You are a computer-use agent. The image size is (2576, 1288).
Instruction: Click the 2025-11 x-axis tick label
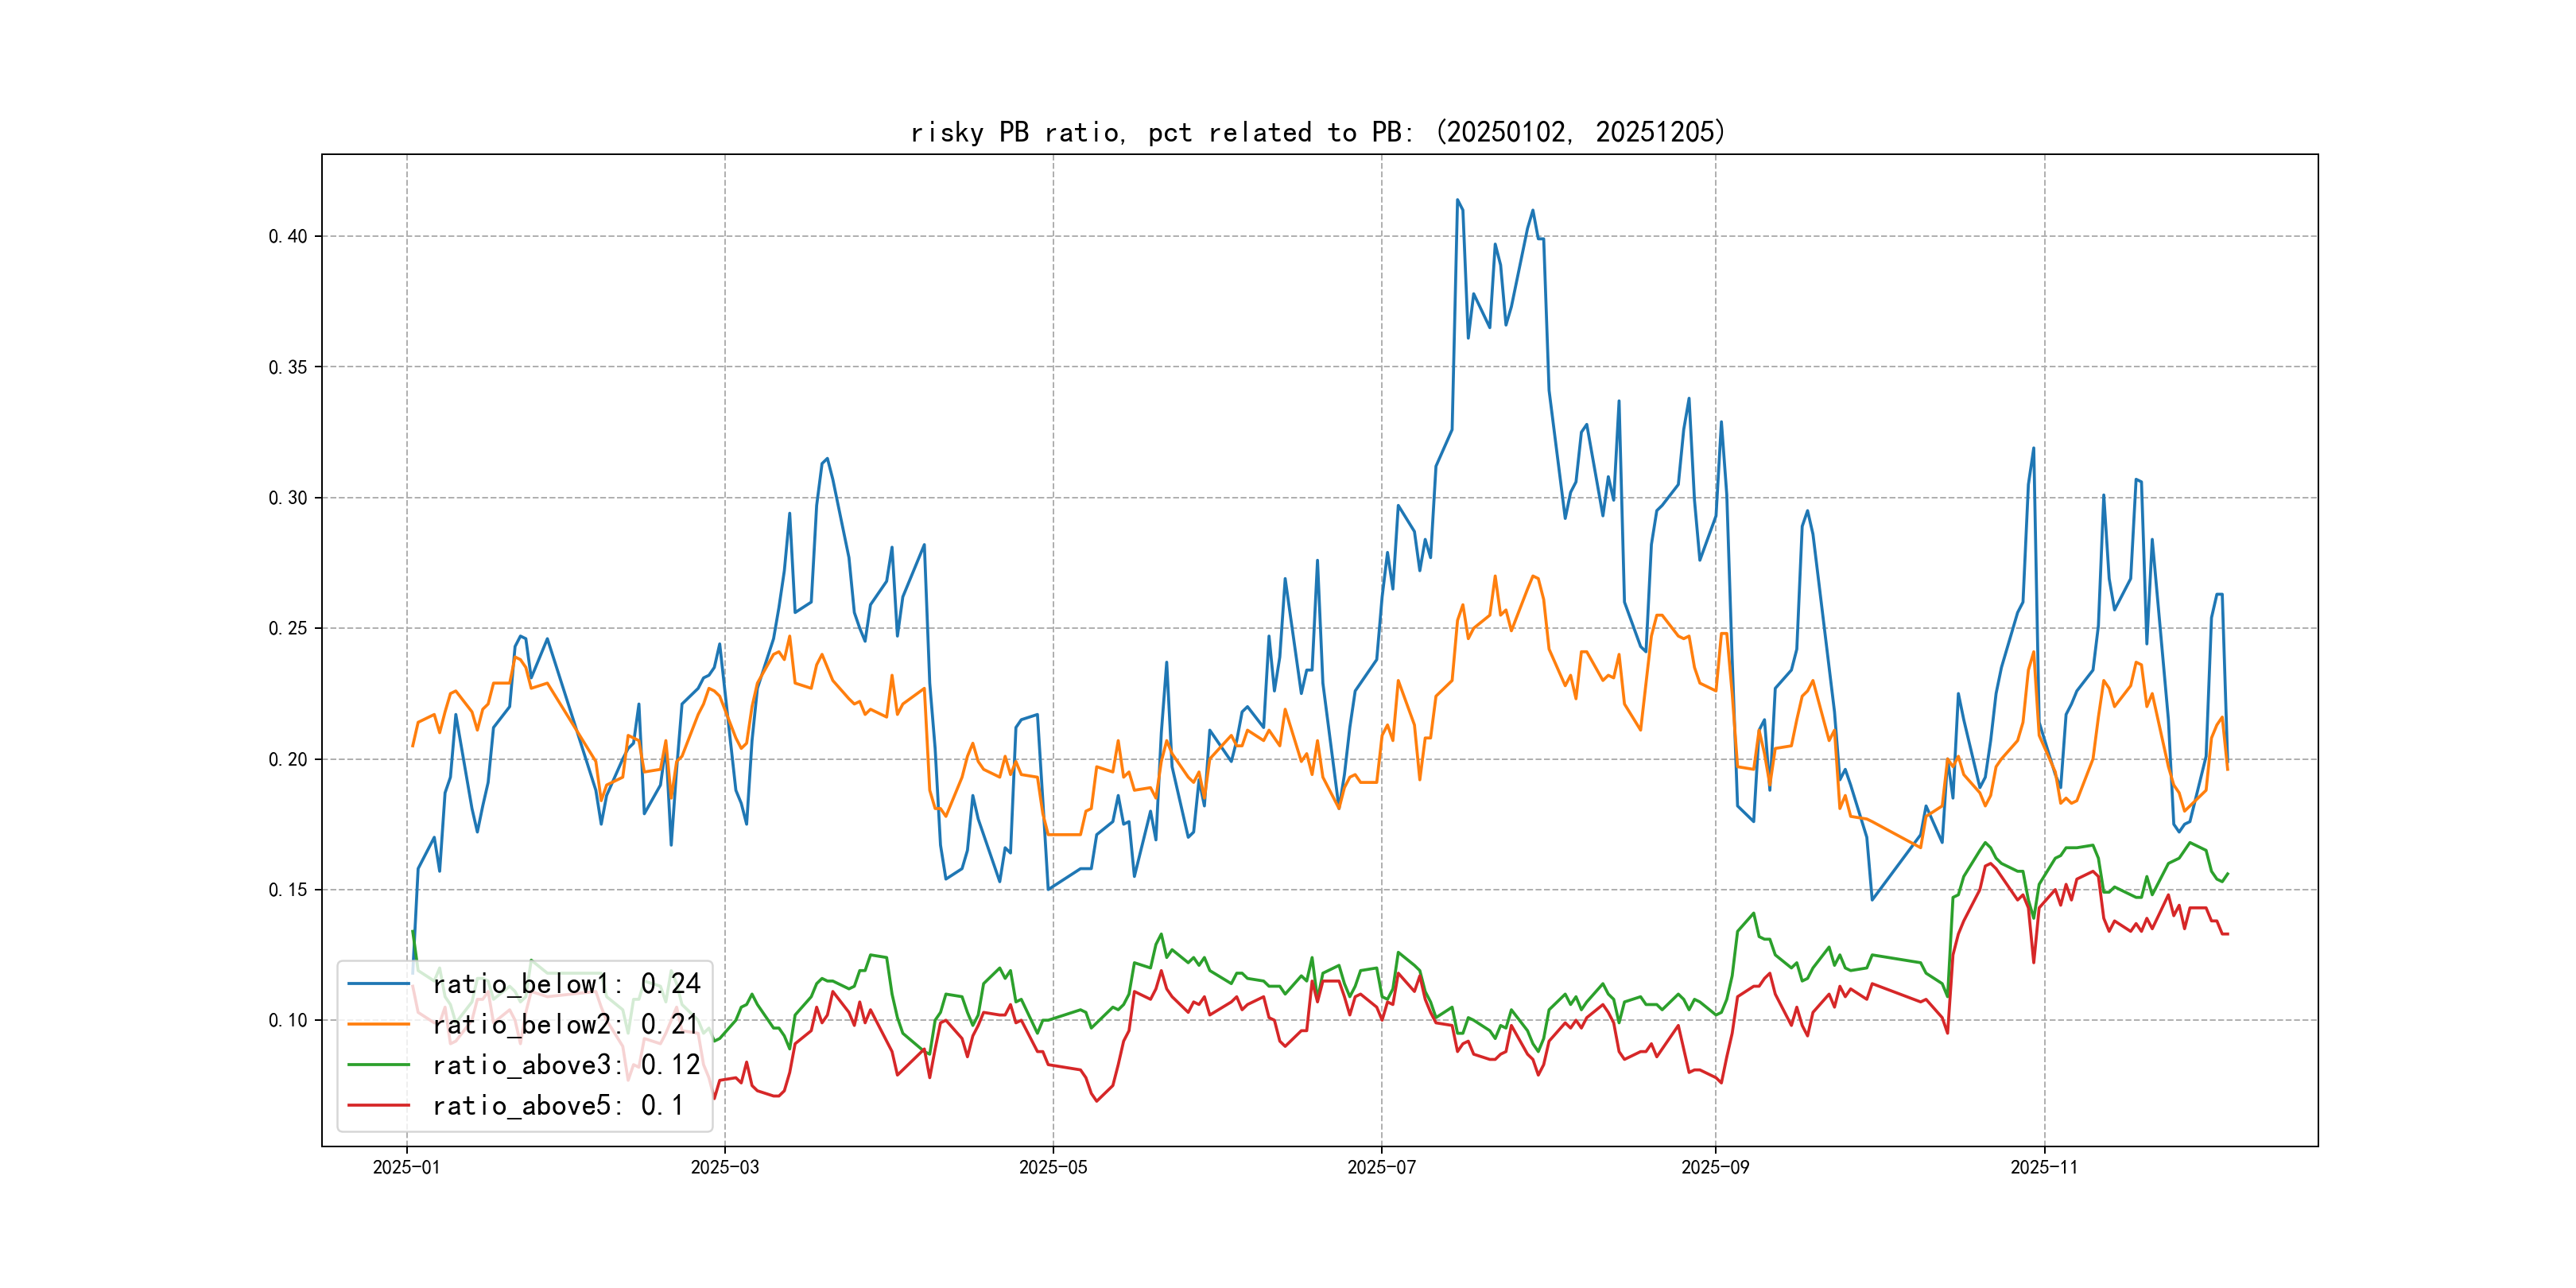2044,1167
